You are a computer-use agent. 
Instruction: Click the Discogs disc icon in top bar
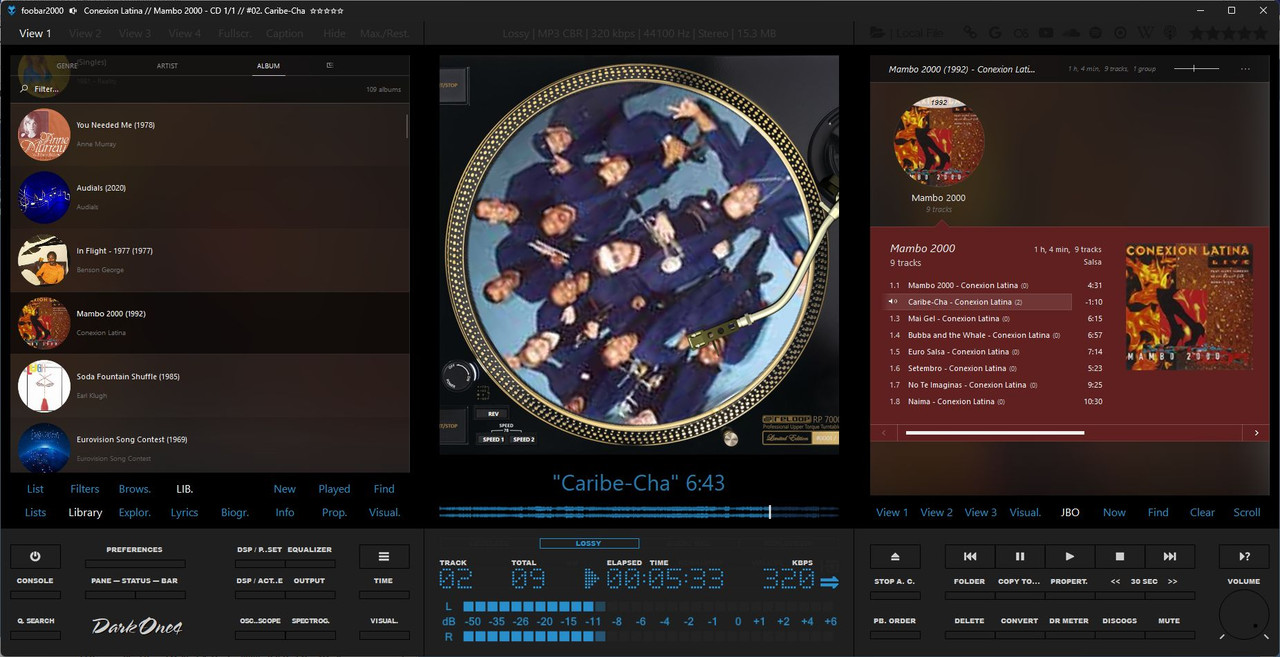coord(1120,33)
